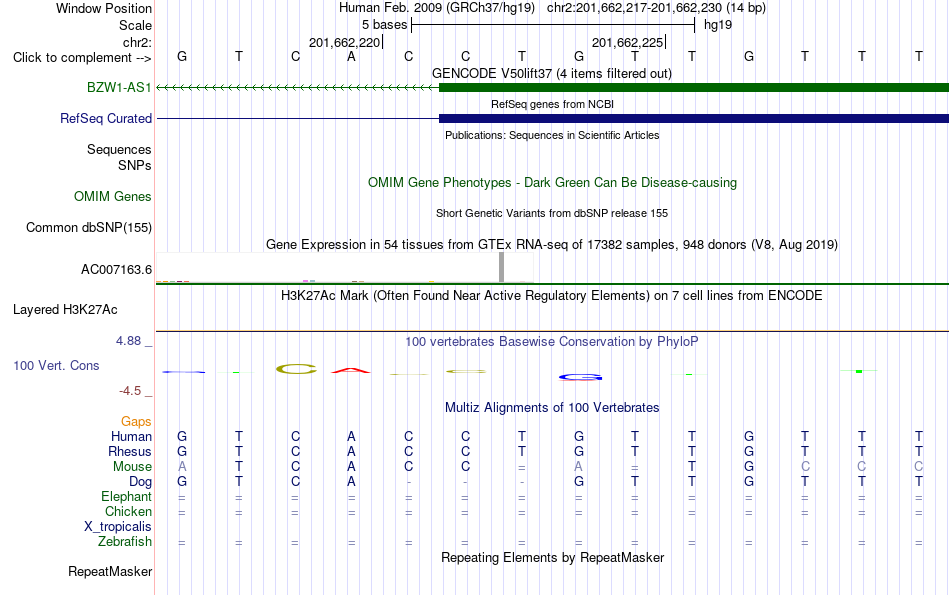Click the OMIM Gene Phenotypes track title
Screen dimensions: 950x595
[552, 182]
